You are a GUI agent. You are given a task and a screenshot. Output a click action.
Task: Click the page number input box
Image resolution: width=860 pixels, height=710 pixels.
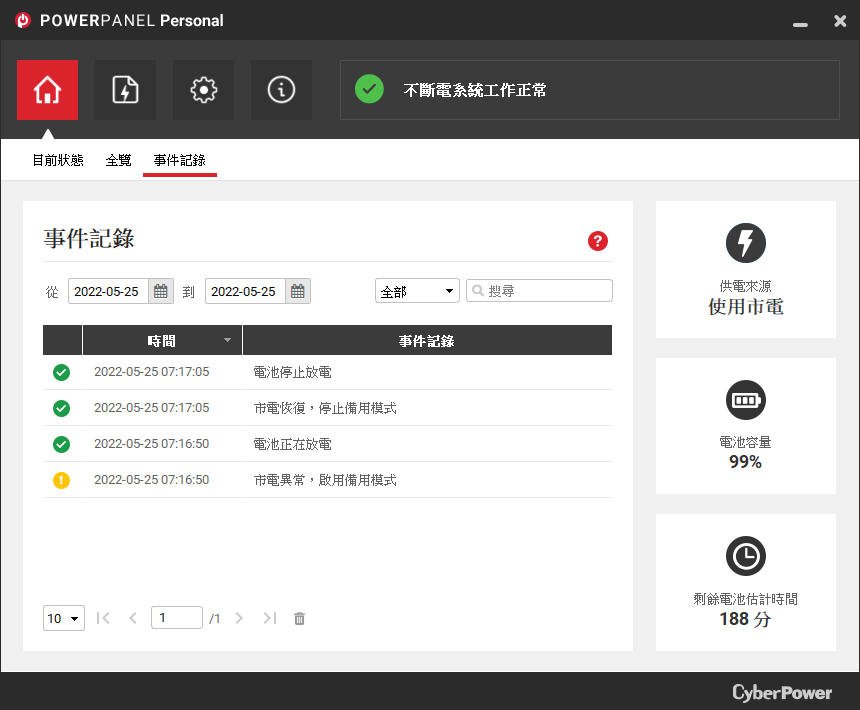click(177, 618)
